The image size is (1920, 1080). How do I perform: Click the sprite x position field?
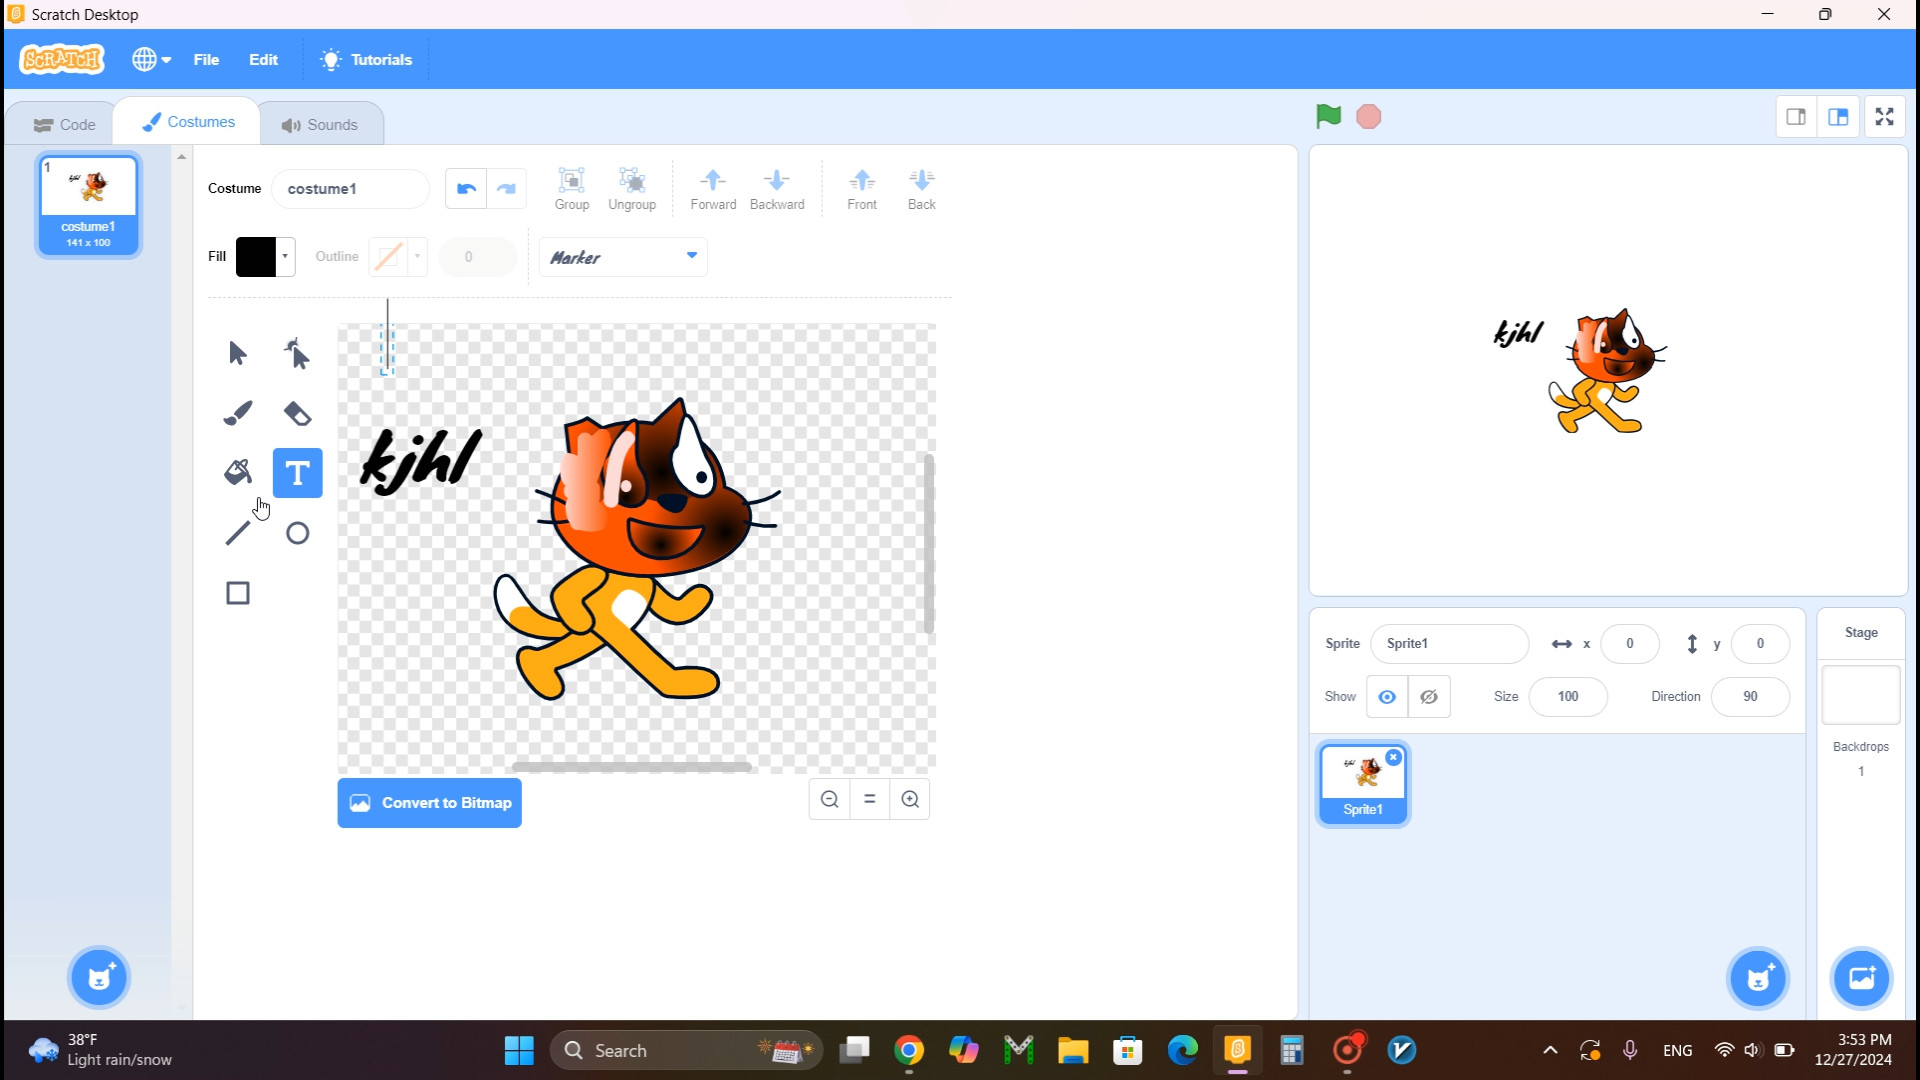tap(1629, 644)
